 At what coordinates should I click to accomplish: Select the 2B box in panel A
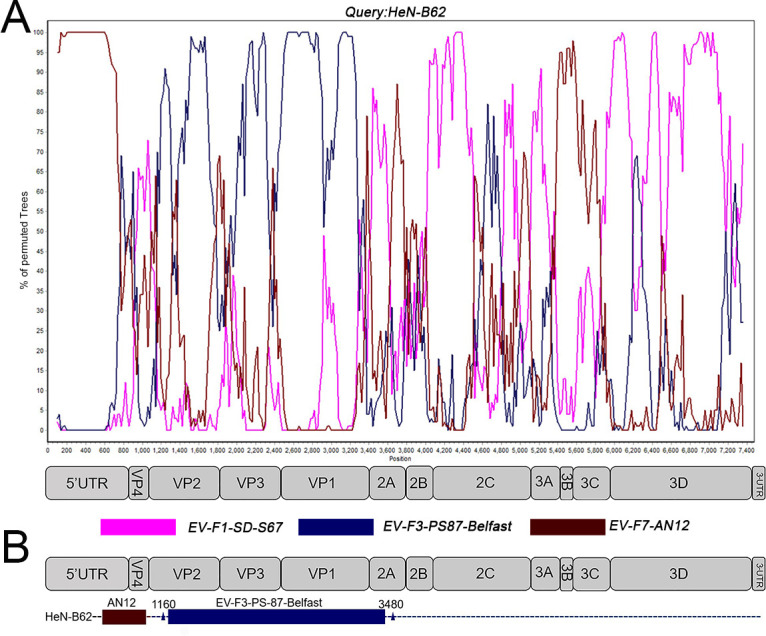coord(420,483)
